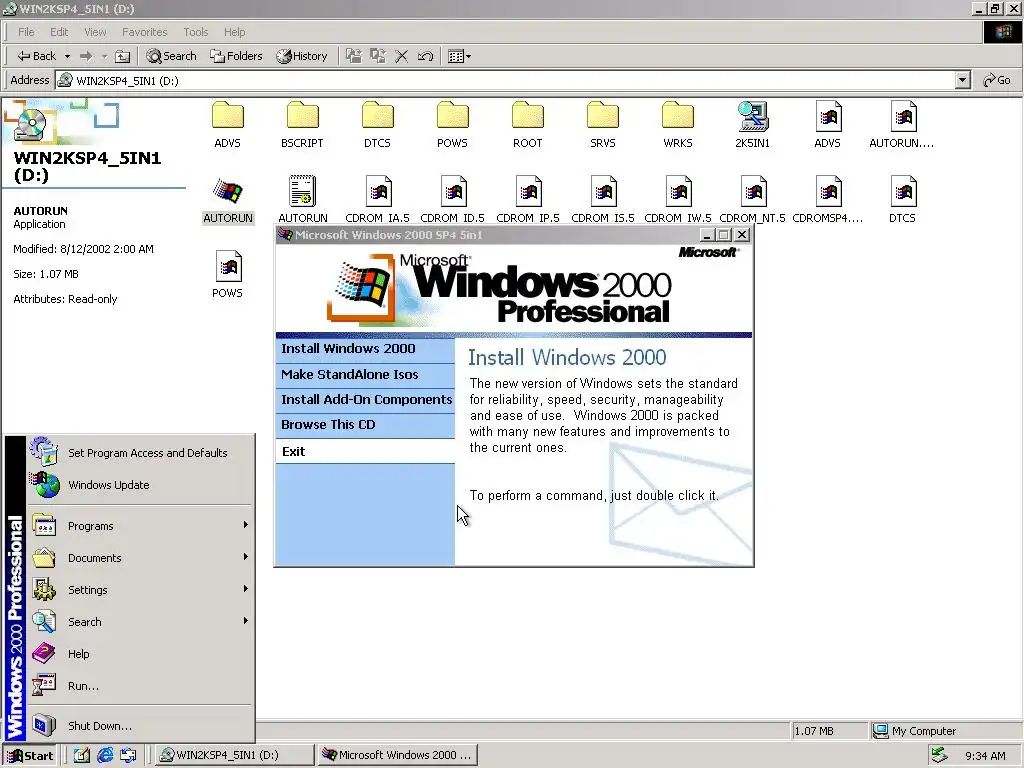1024x768 pixels.
Task: Open the History pane
Action: point(302,56)
